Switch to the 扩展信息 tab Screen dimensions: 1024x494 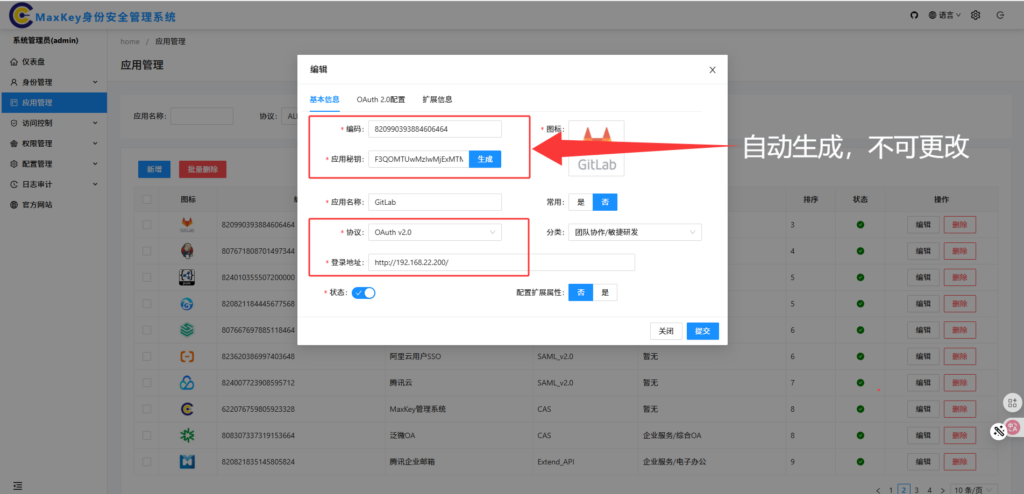coord(437,100)
